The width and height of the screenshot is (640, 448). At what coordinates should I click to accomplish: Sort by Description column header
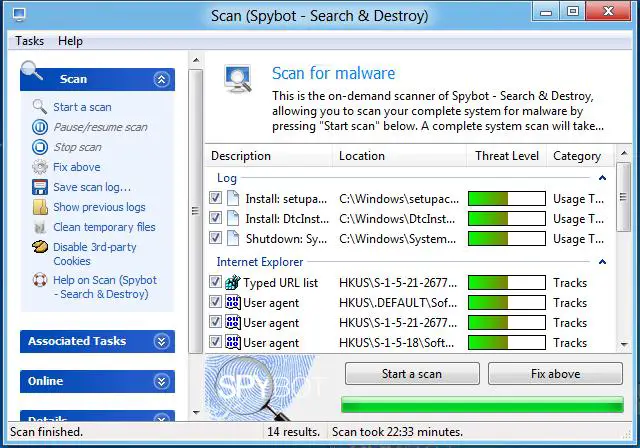(x=269, y=156)
